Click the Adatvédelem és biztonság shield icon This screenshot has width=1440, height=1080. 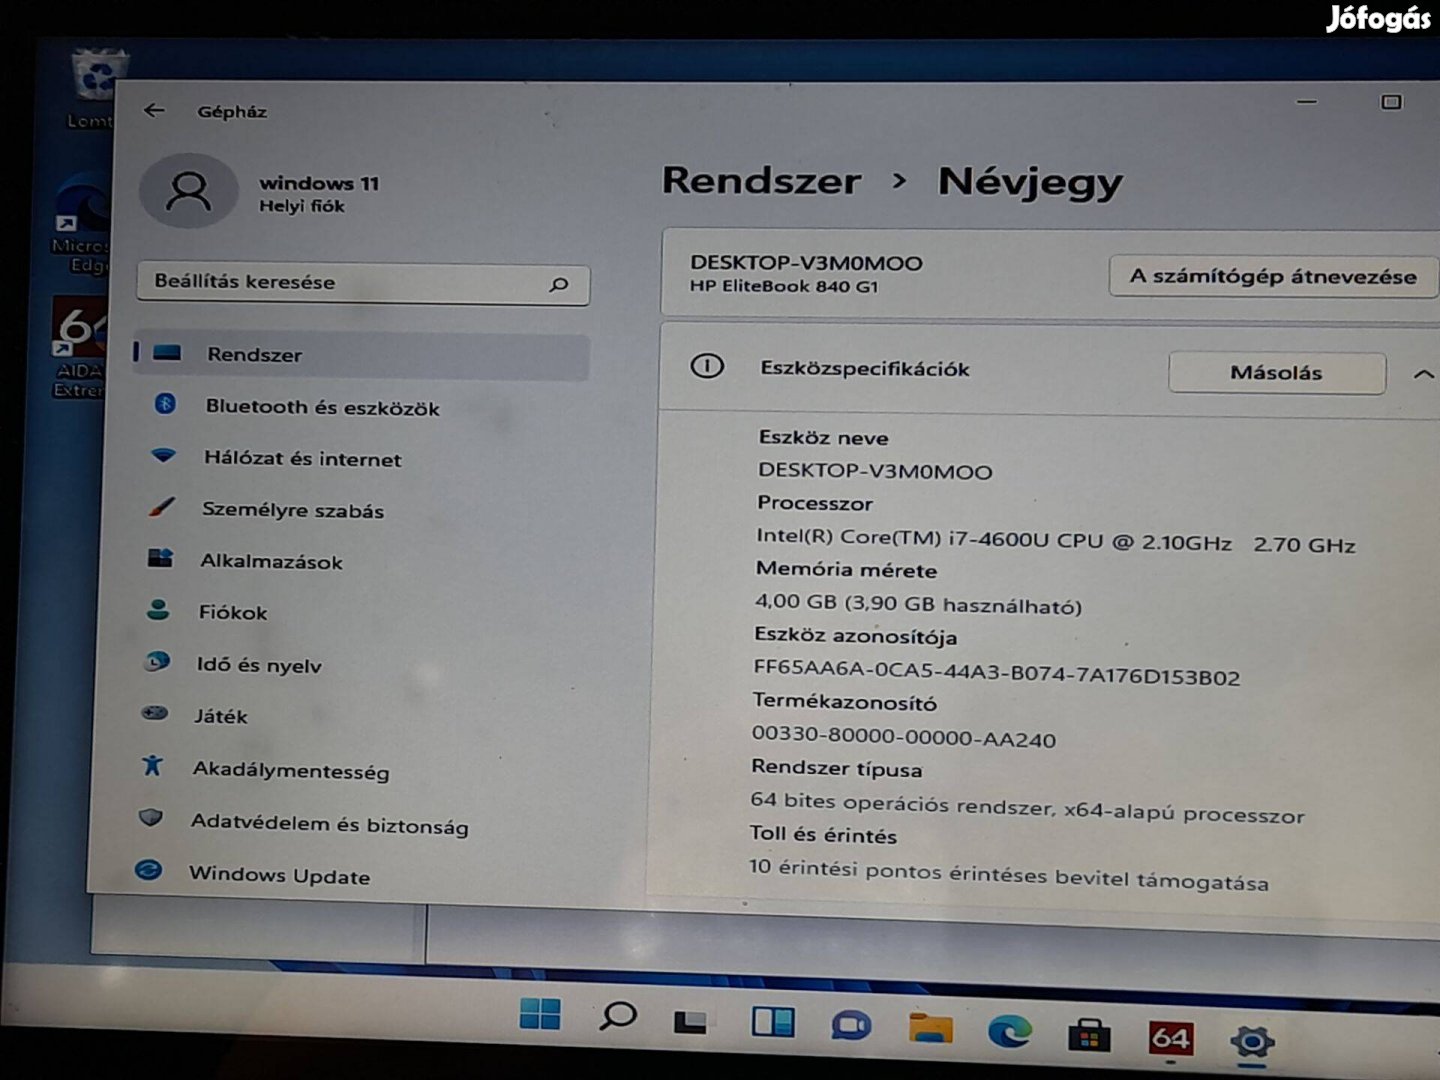coord(151,817)
